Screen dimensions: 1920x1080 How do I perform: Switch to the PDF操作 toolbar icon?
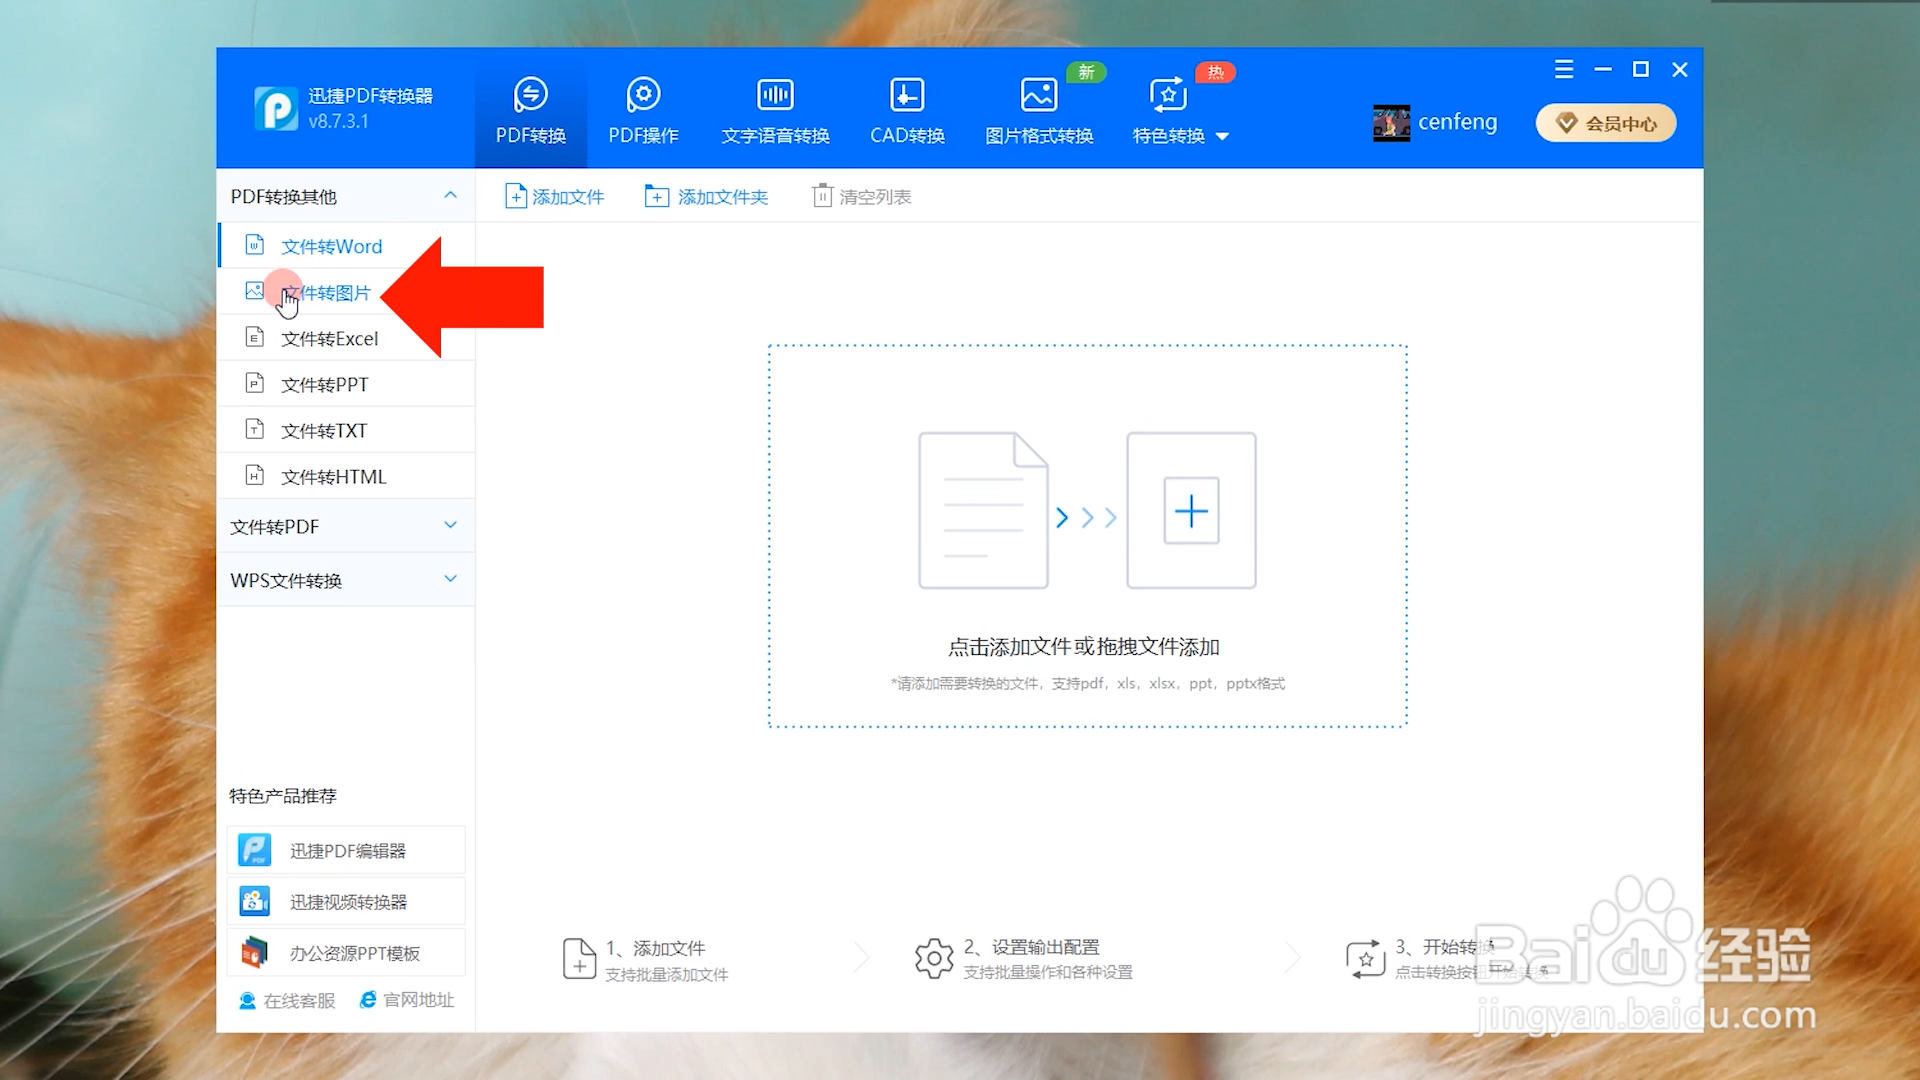[x=643, y=95]
